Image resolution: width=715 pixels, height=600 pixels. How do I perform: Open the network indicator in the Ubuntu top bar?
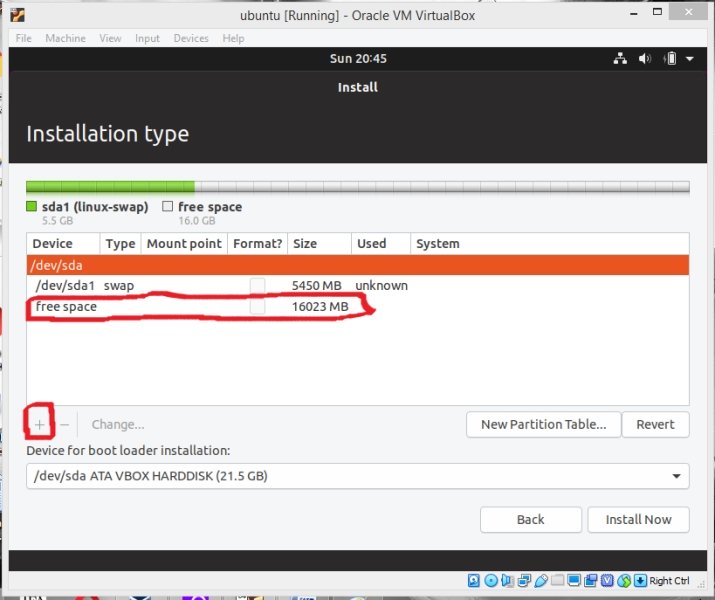click(x=620, y=58)
